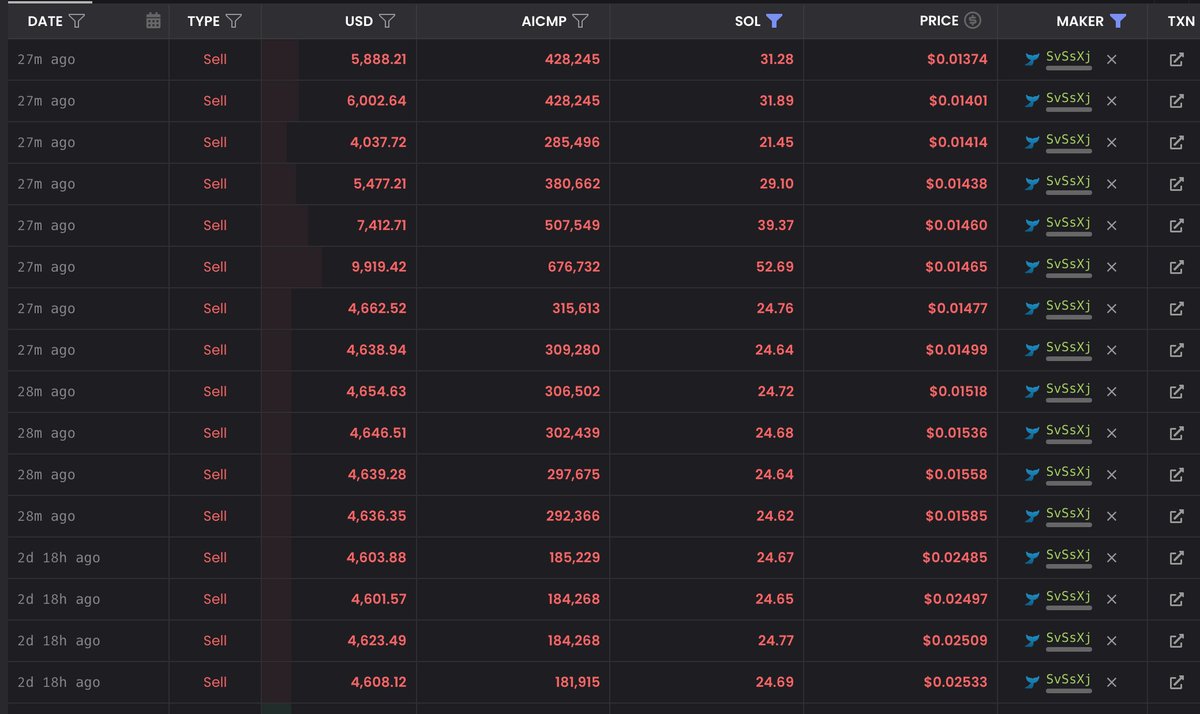1200x714 pixels.
Task: Remove maker filter in $0.02497 row
Action: click(x=1111, y=599)
